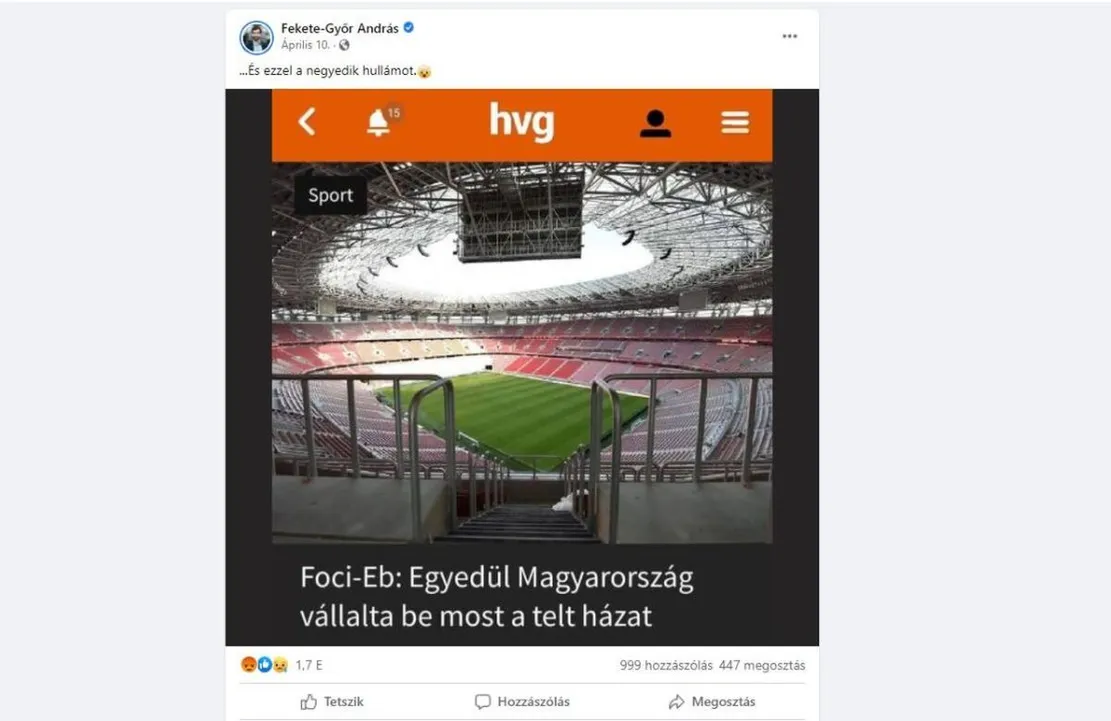View the 999 hozzászólás comments

(666, 665)
